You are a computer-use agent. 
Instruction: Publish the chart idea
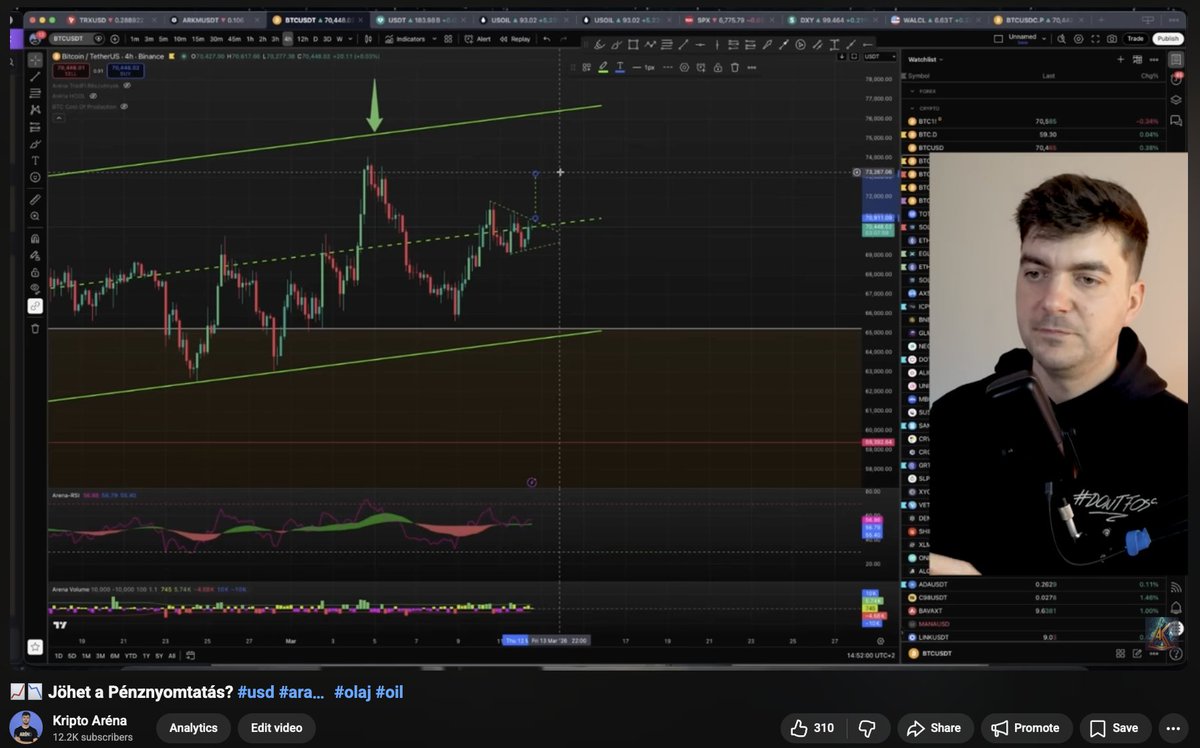coord(1167,38)
